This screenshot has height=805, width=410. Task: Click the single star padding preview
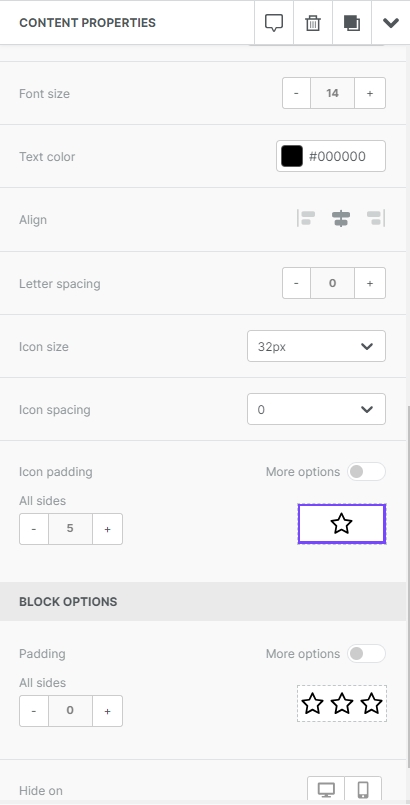pos(341,524)
